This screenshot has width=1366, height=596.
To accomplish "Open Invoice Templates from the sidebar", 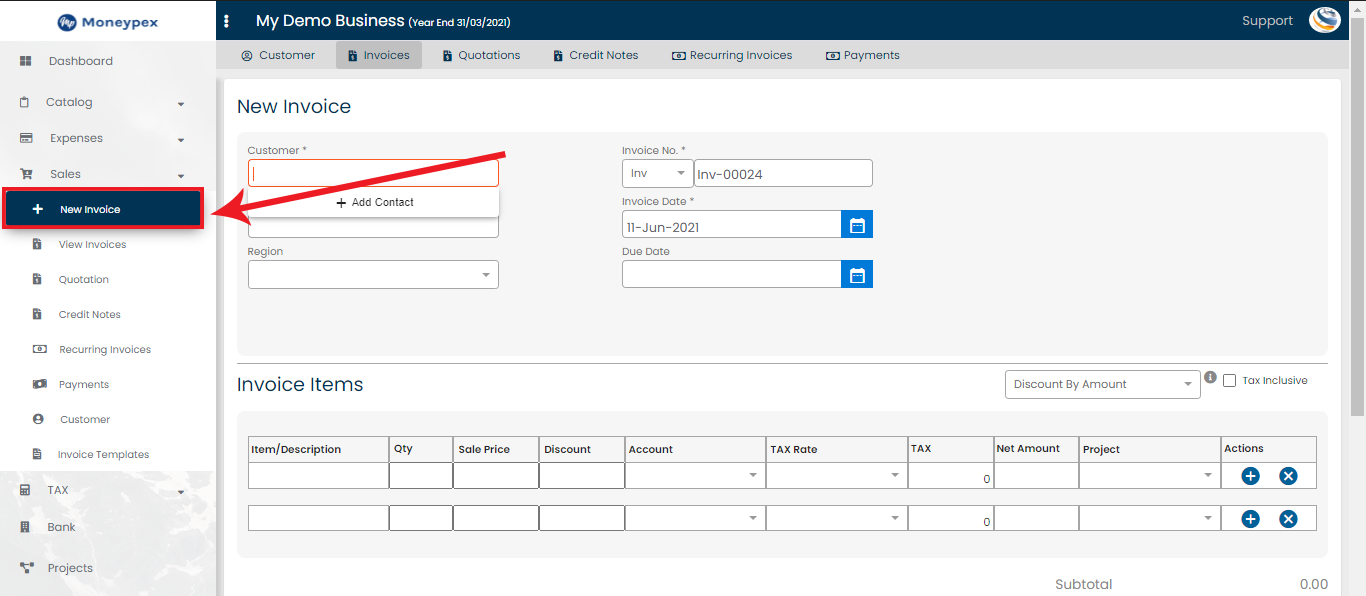I will pos(104,454).
